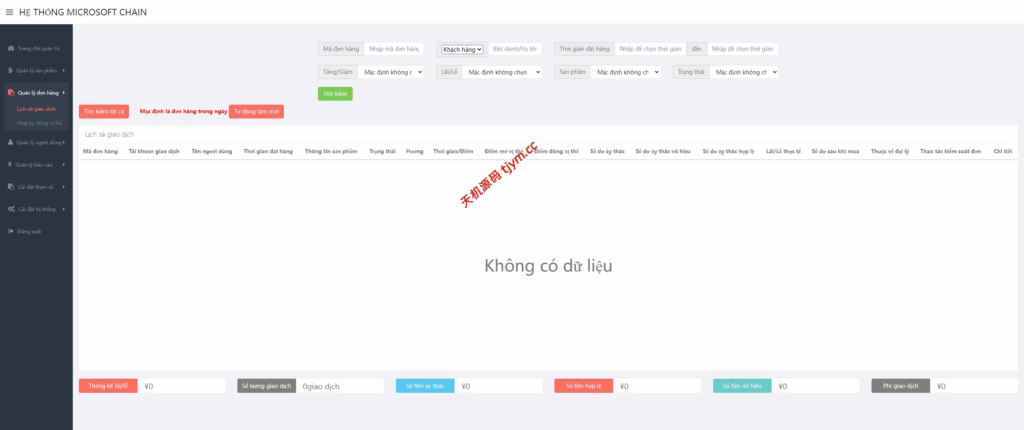Open the Khách hàng dropdown
Screen dimensions: 1024x430
pos(463,48)
